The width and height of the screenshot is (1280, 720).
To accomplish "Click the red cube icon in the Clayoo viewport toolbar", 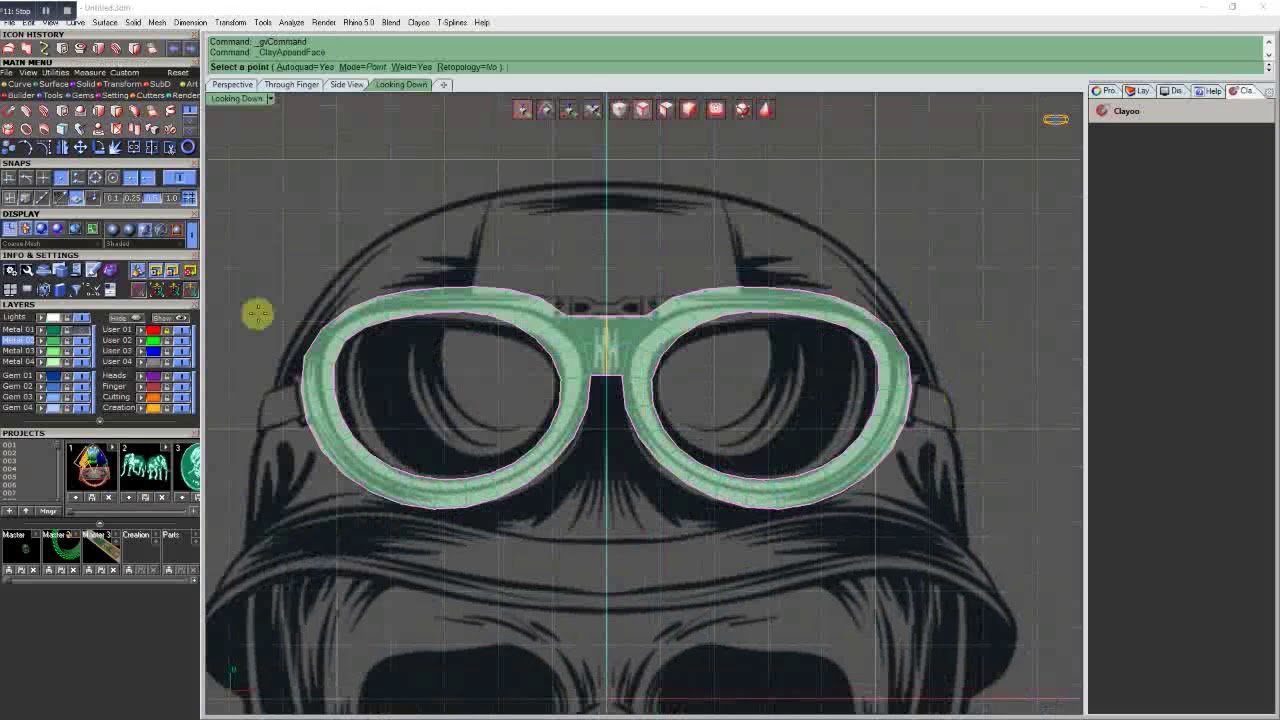I will coord(689,109).
